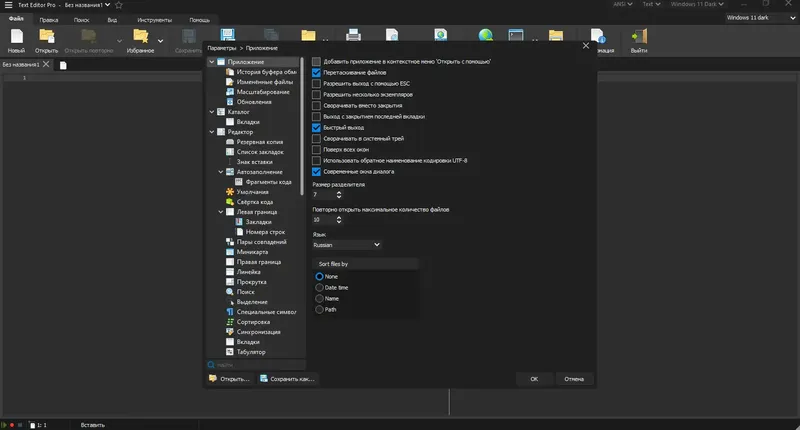This screenshot has width=800, height=430.
Task: Open the Язык dropdown showing Russian
Action: coord(346,245)
